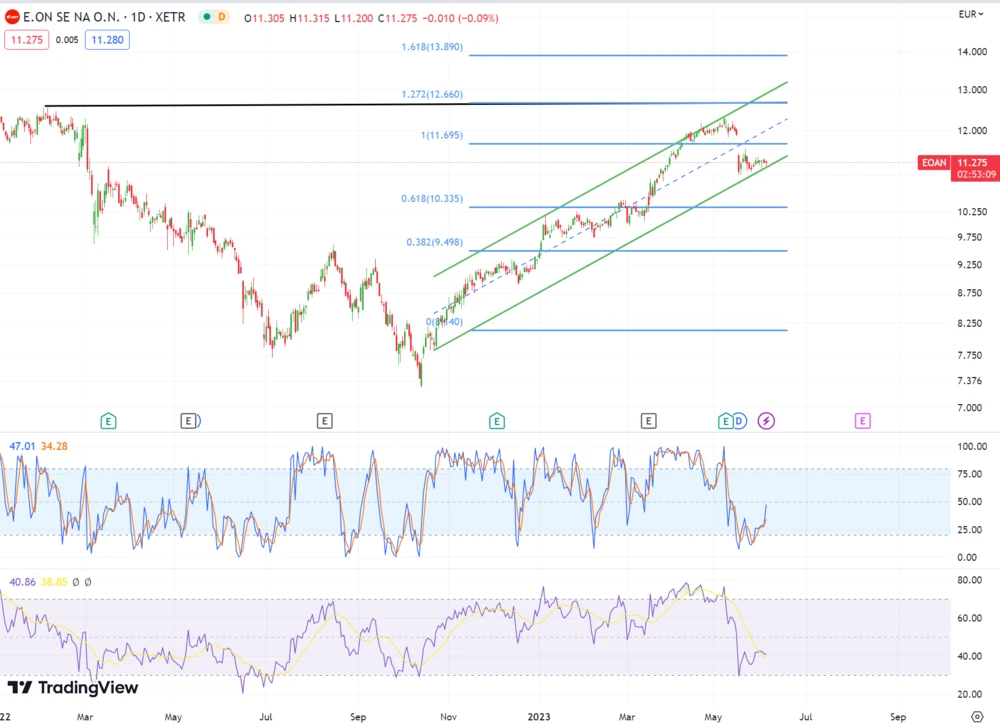Open the E.ON SE NA O.N. symbol title
The width and height of the screenshot is (1000, 727).
coord(75,16)
